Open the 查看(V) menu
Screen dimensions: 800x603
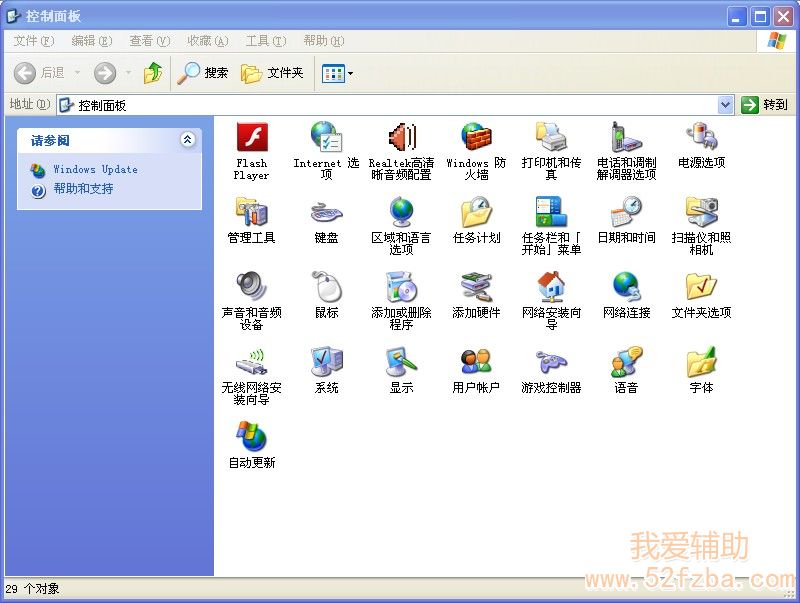[x=149, y=41]
